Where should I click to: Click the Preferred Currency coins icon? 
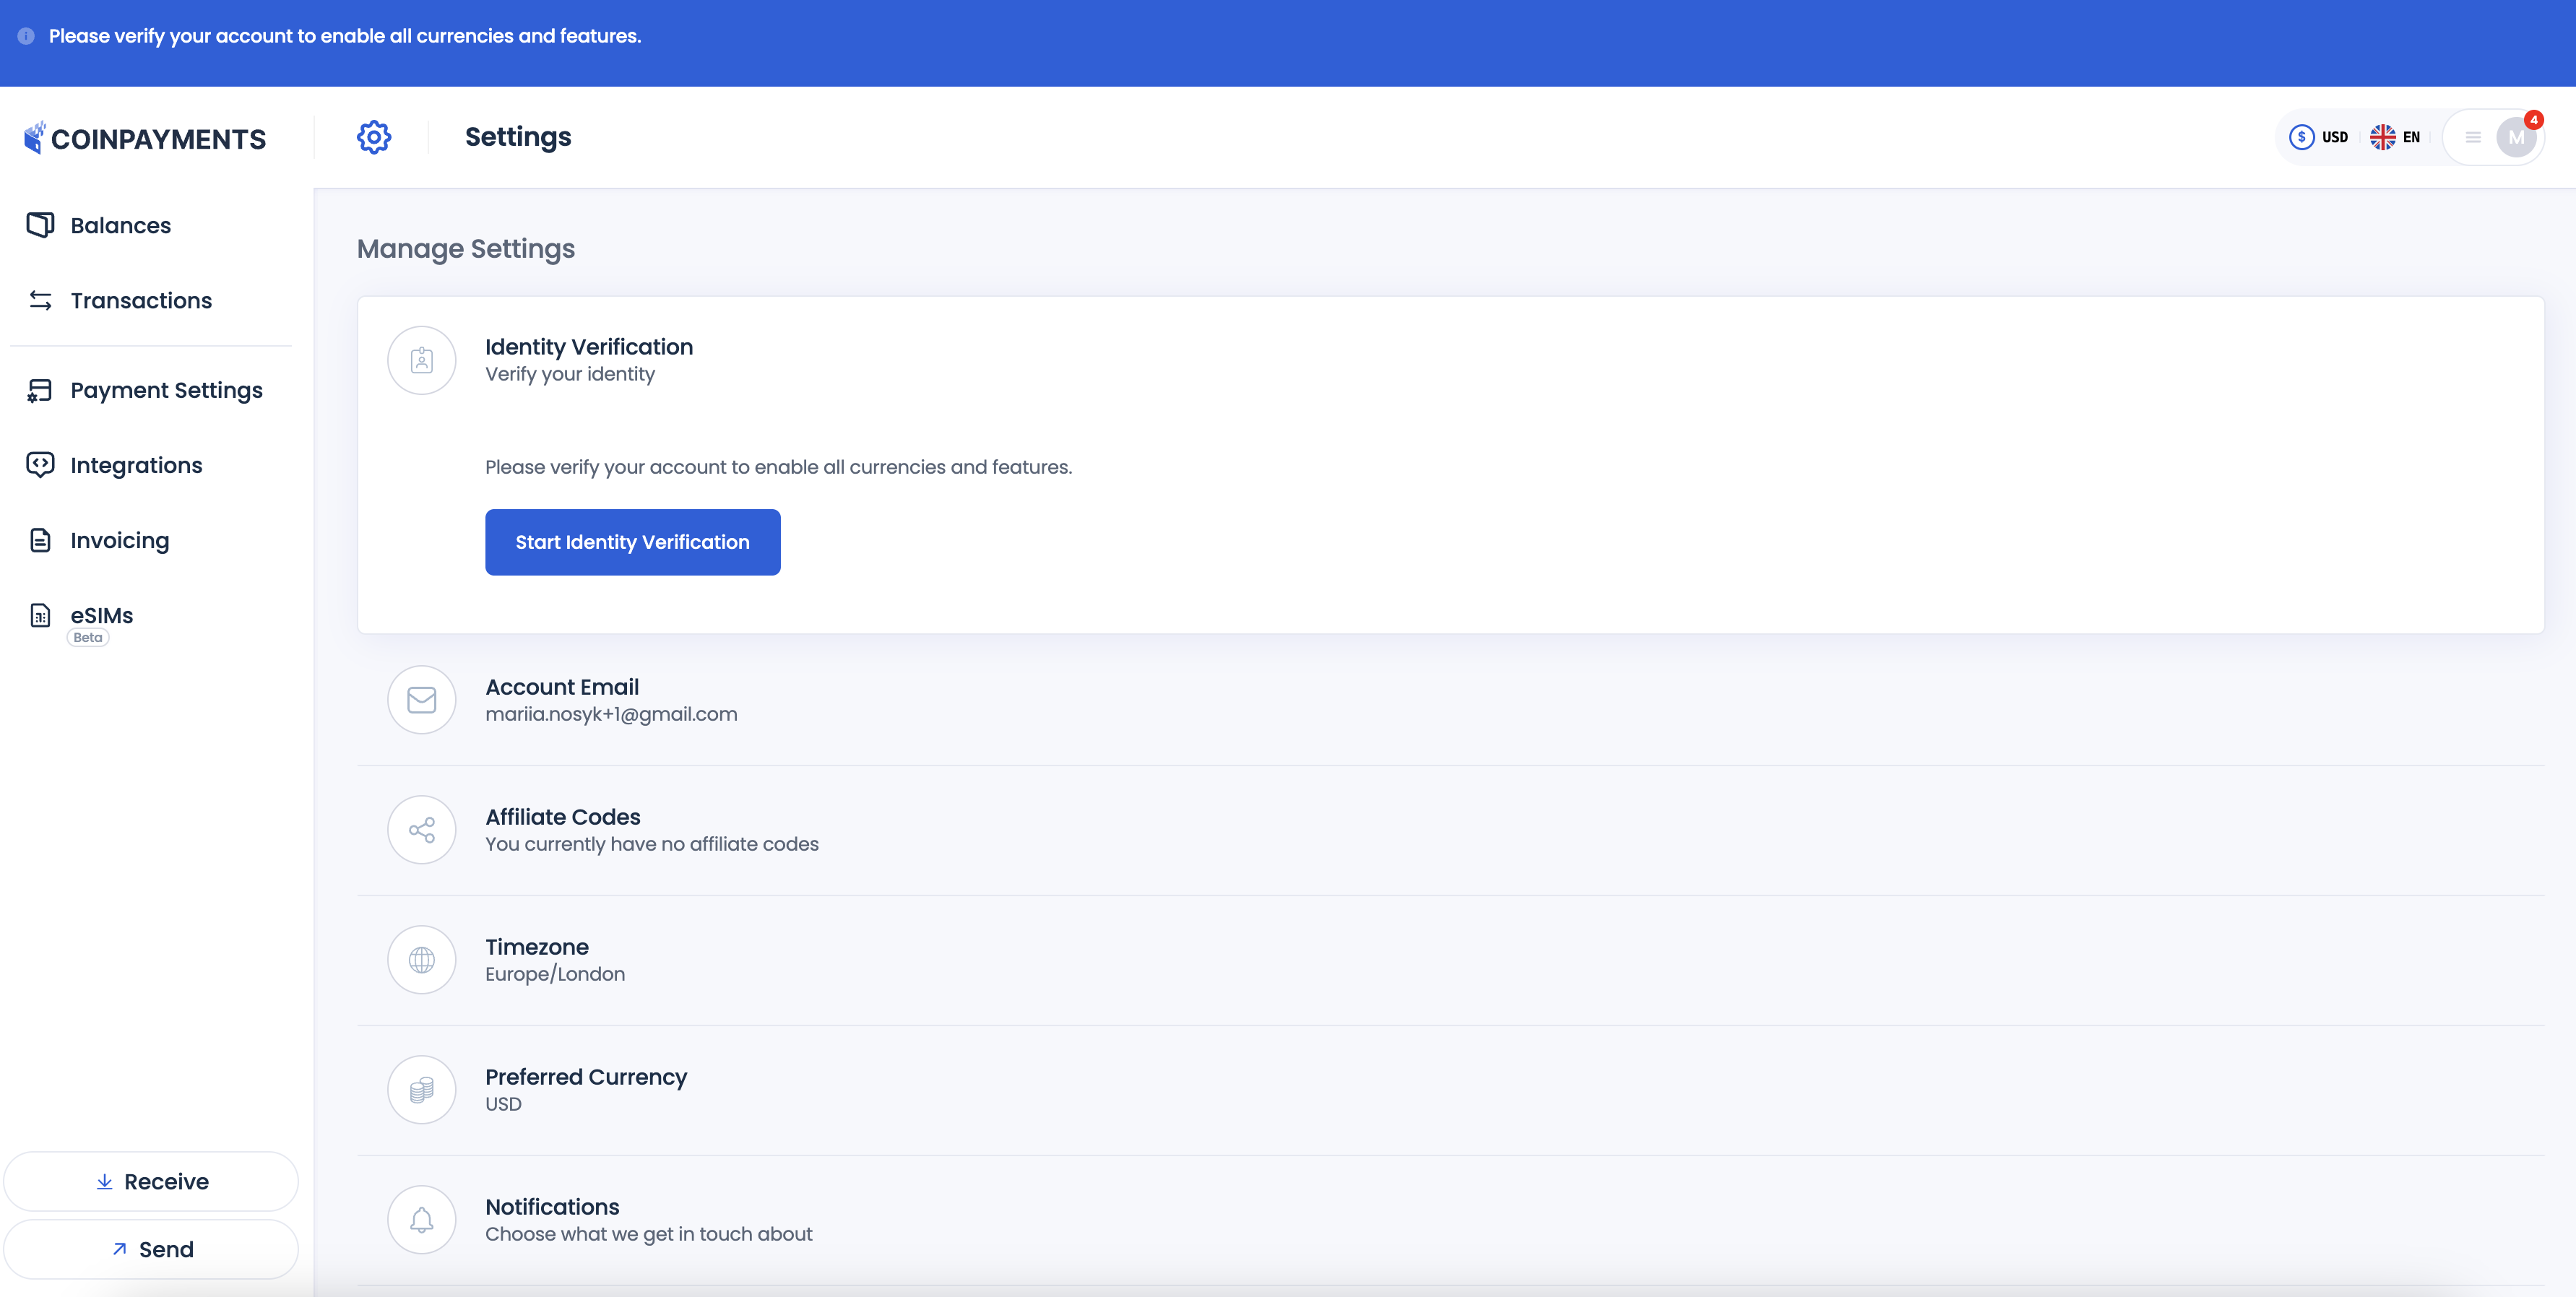tap(421, 1090)
